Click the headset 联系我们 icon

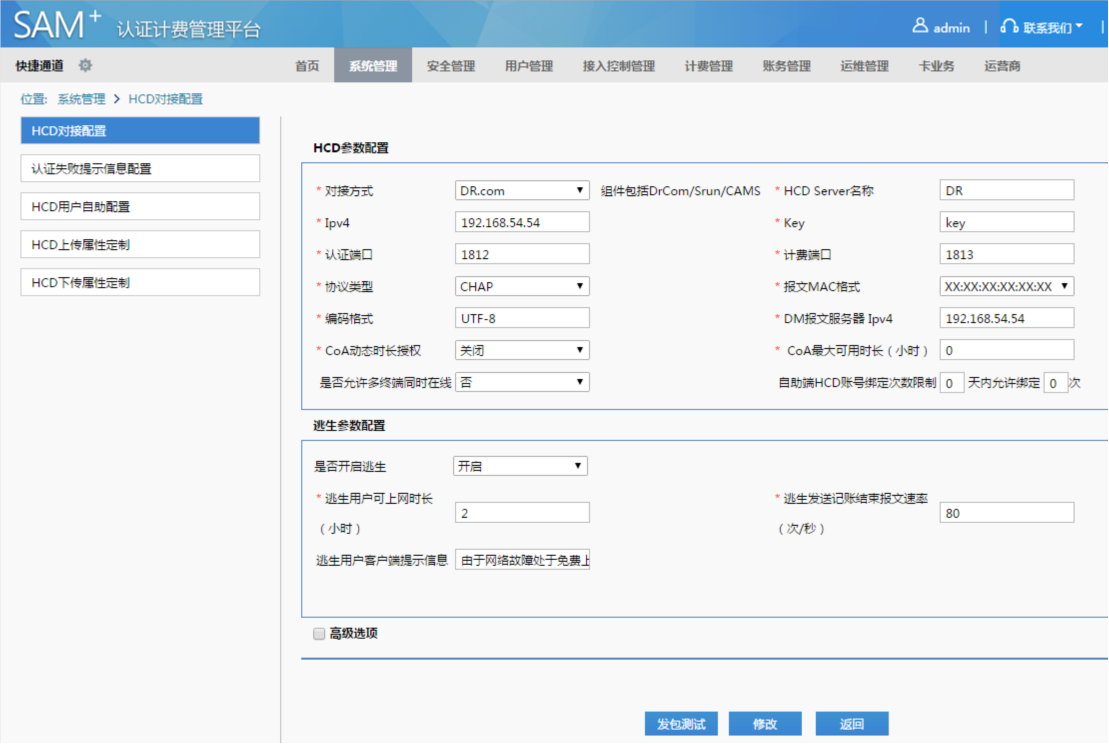click(x=1009, y=27)
